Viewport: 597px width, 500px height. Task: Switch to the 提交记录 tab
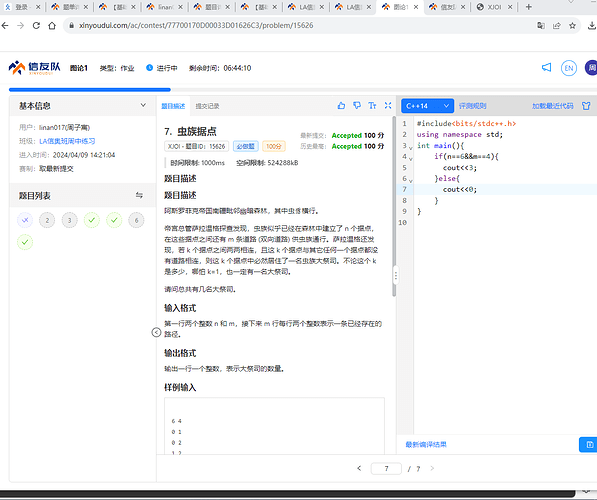tap(207, 106)
